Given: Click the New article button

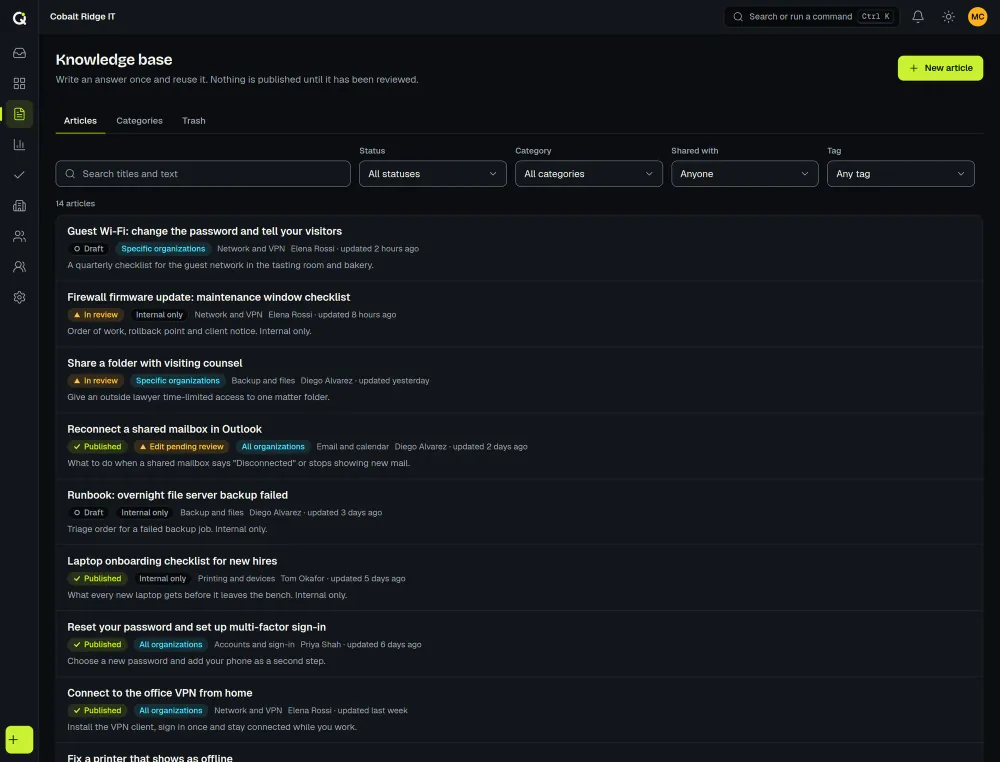Looking at the screenshot, I should [940, 68].
